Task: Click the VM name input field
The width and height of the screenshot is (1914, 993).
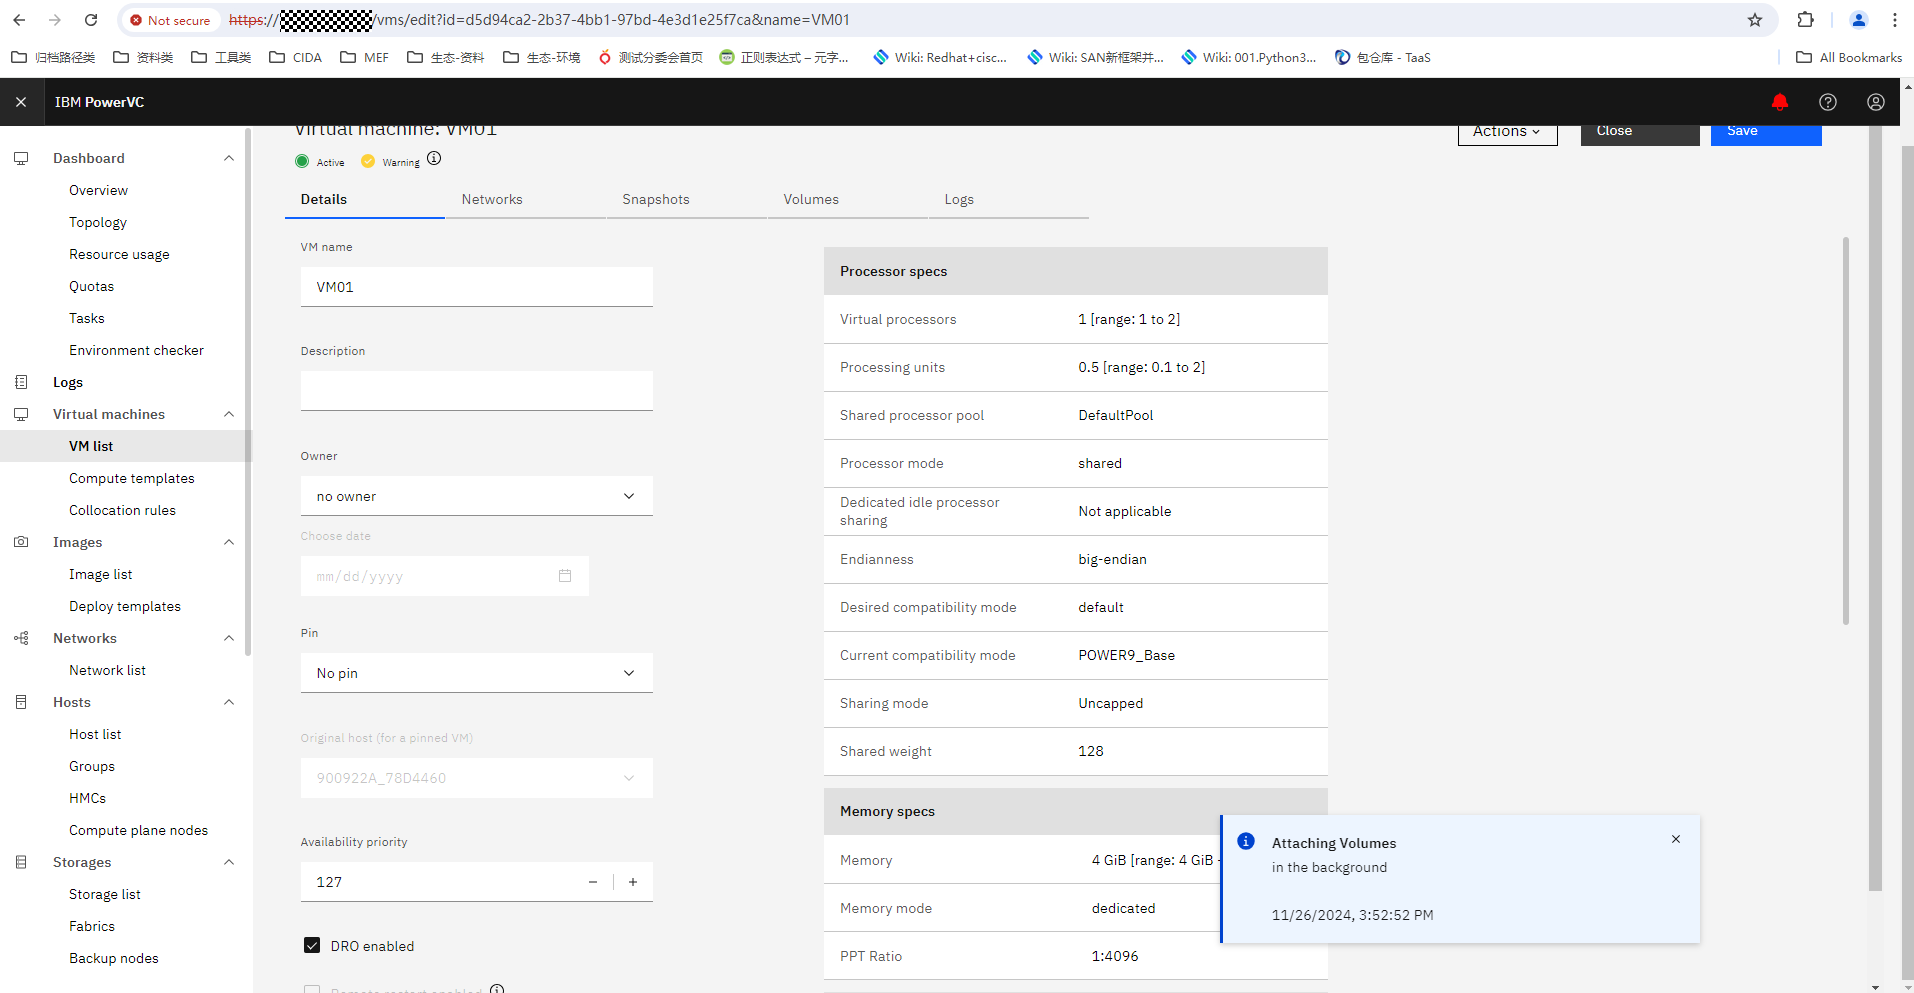Action: (x=476, y=287)
